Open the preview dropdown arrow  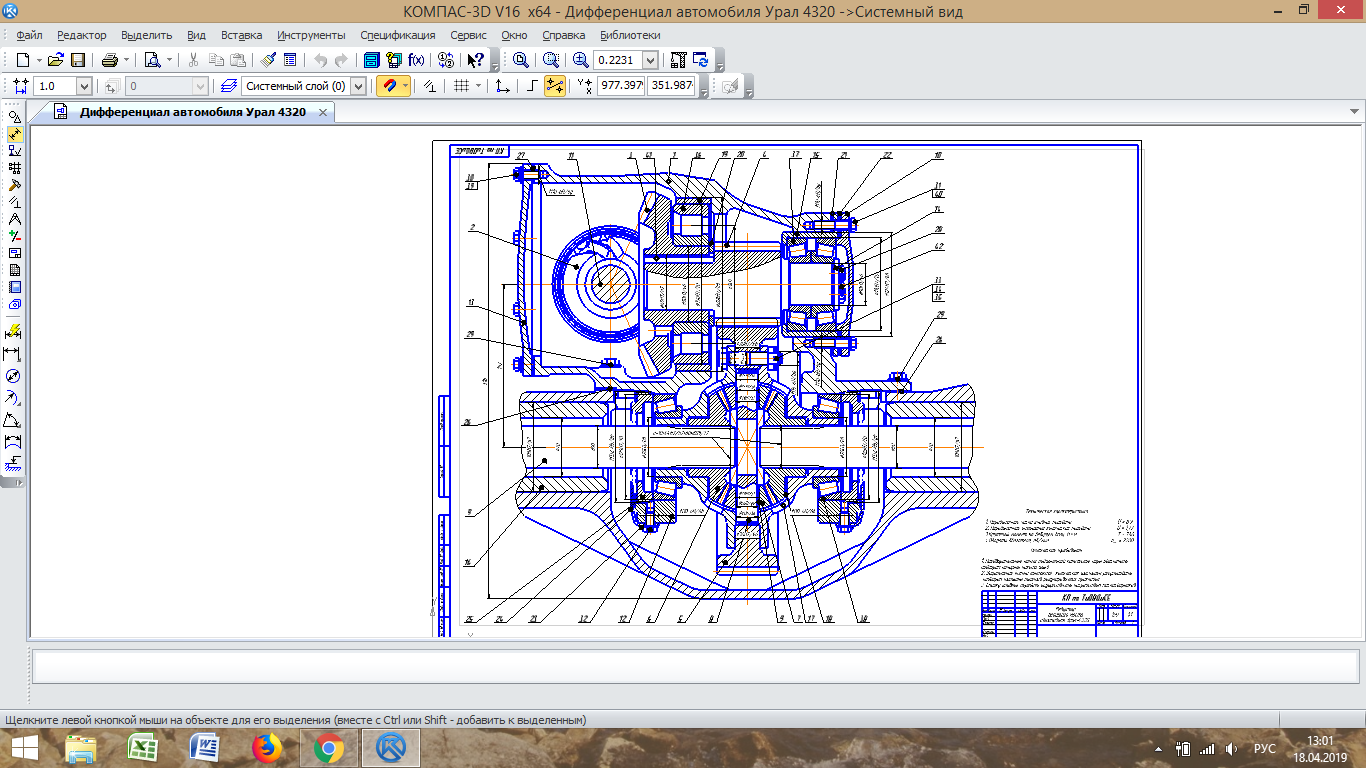pos(169,60)
